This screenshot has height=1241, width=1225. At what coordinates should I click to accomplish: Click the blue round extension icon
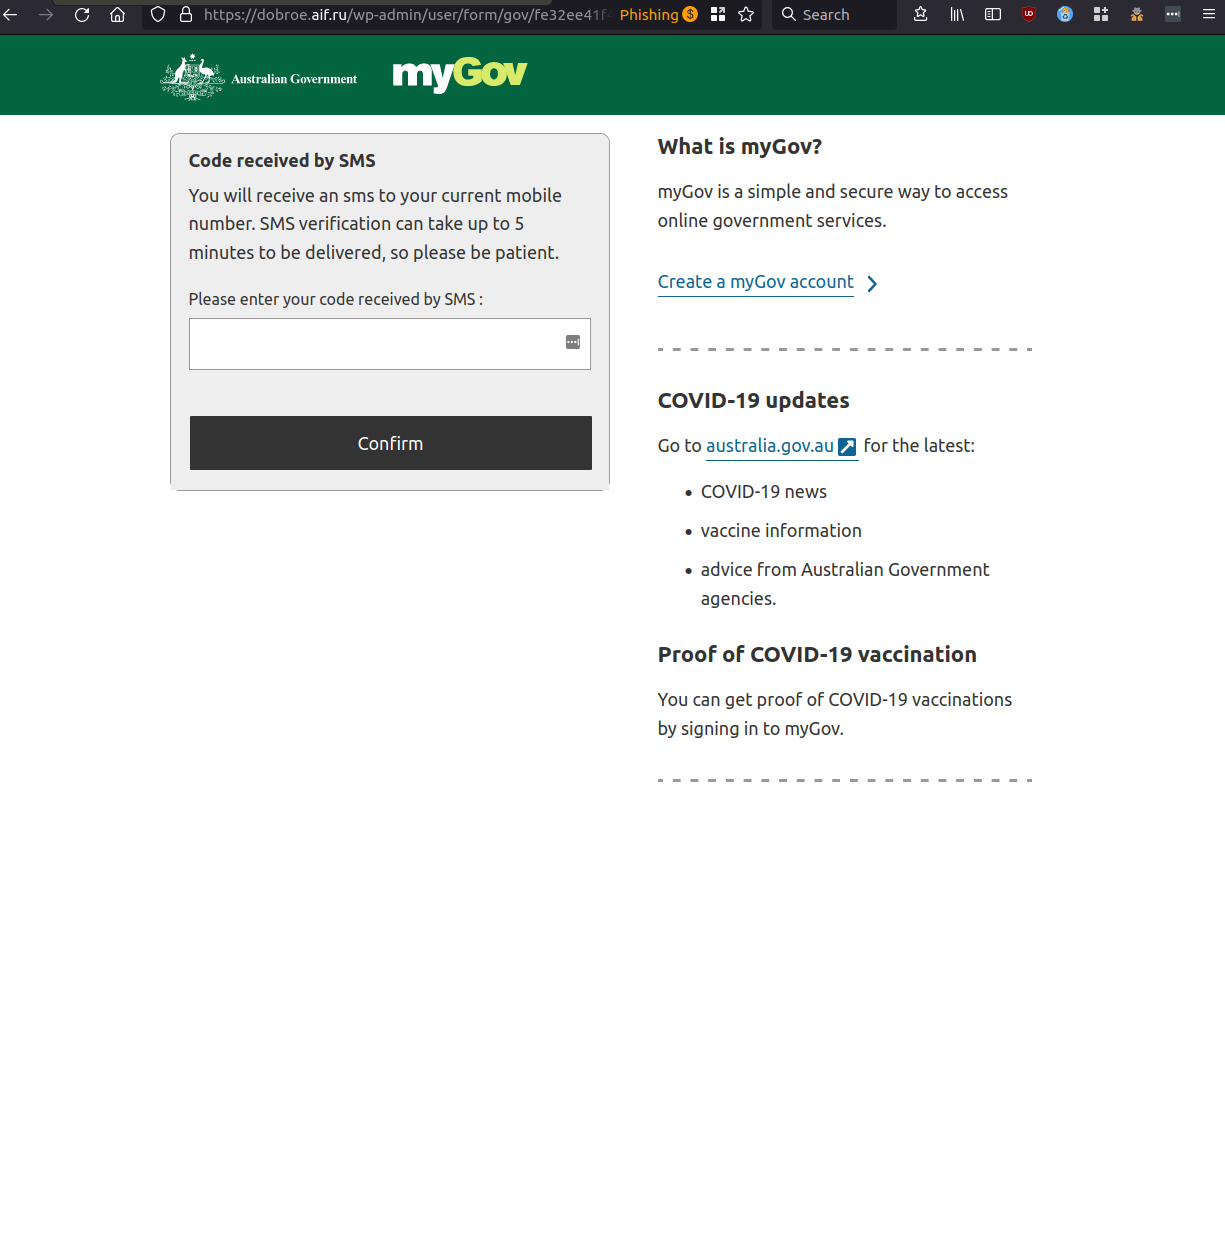tap(1065, 14)
